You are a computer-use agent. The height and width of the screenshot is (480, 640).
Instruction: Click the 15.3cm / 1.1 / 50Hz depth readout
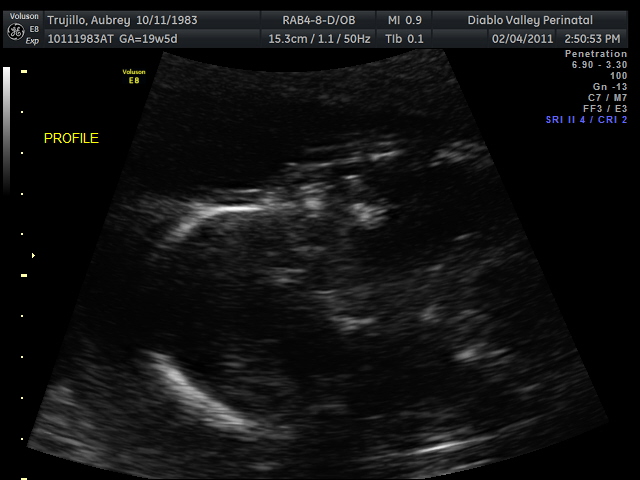317,38
